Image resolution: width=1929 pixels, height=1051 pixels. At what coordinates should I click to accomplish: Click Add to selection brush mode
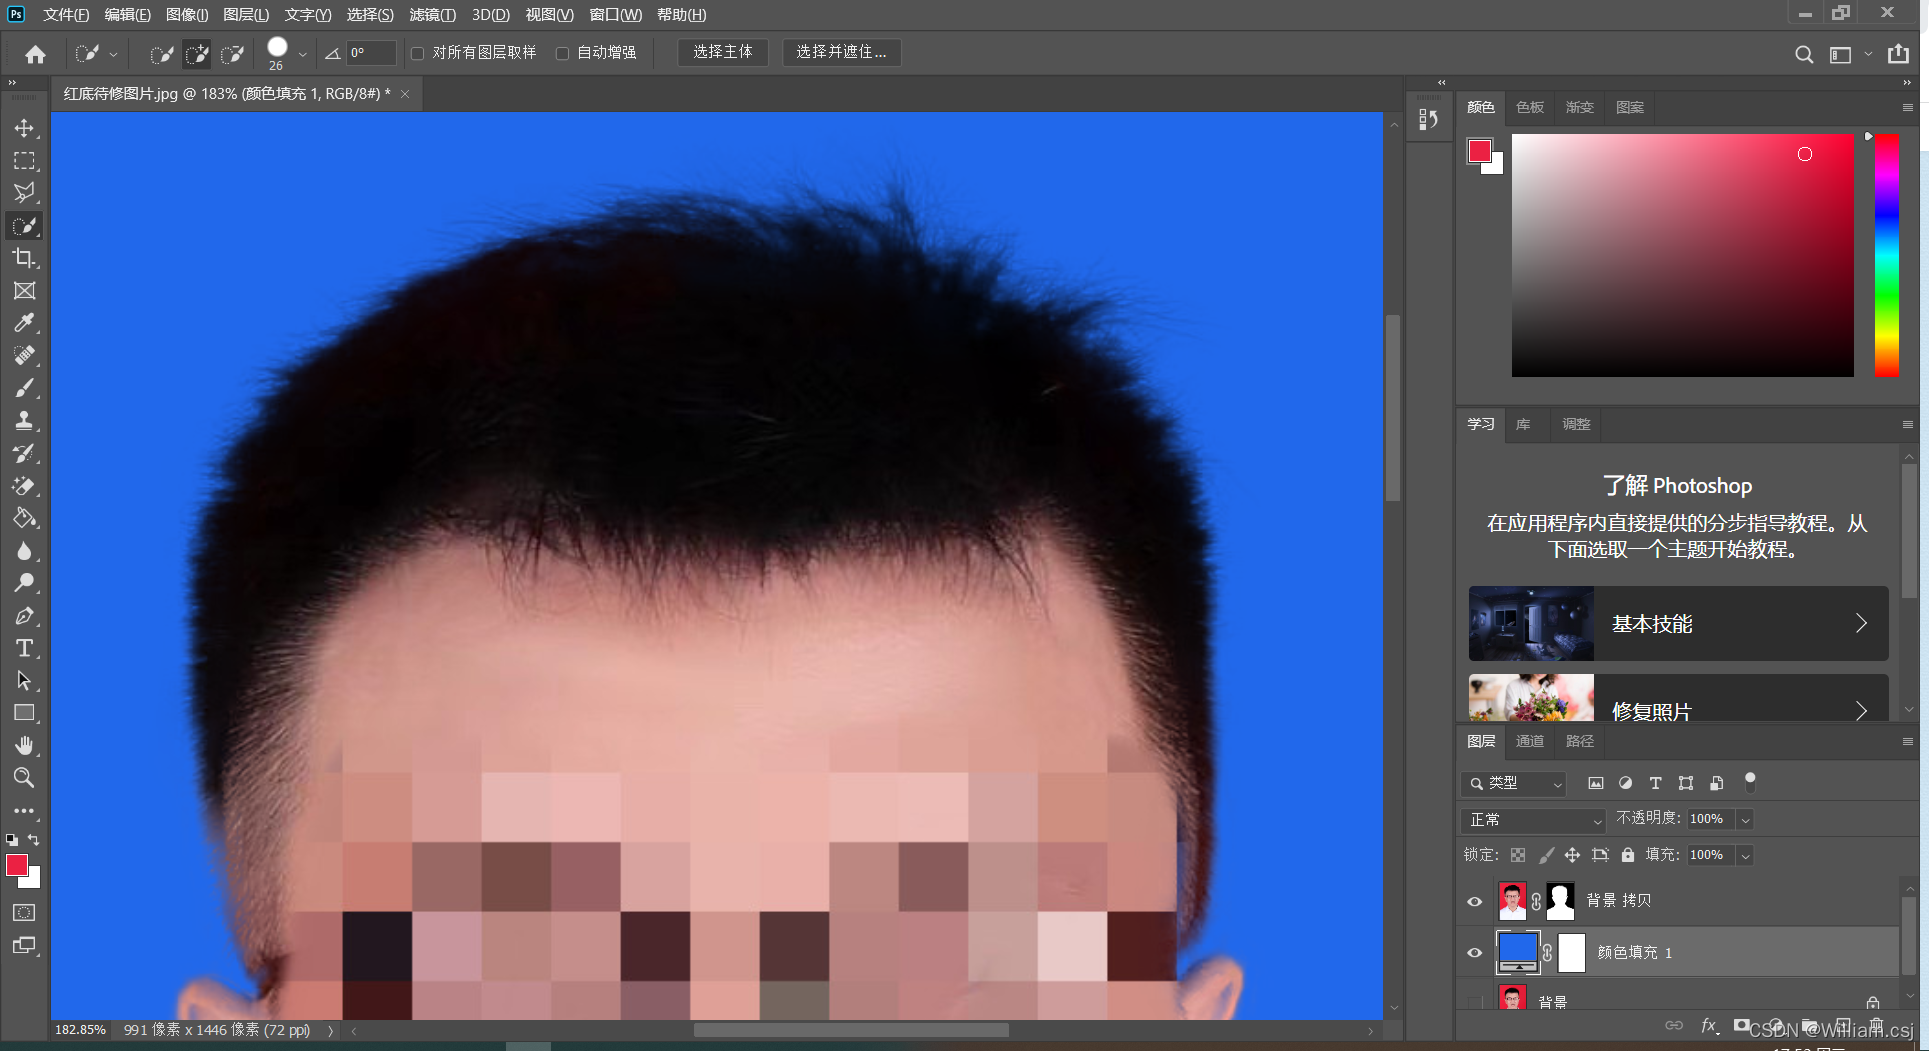click(x=197, y=54)
